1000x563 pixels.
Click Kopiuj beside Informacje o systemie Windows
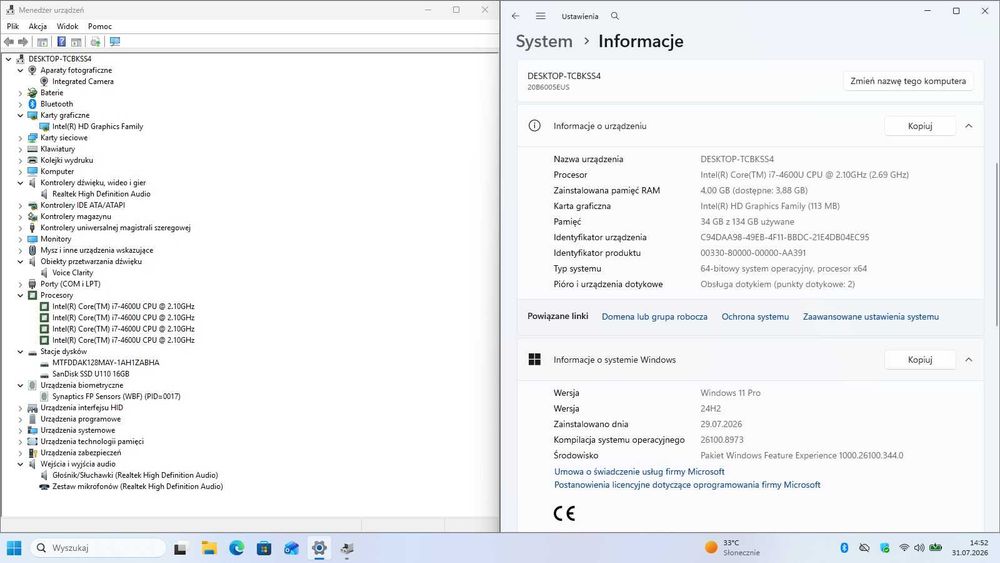click(x=920, y=360)
